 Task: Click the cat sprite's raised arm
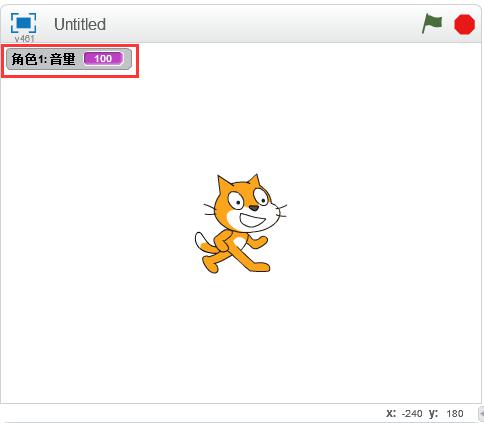pos(258,242)
